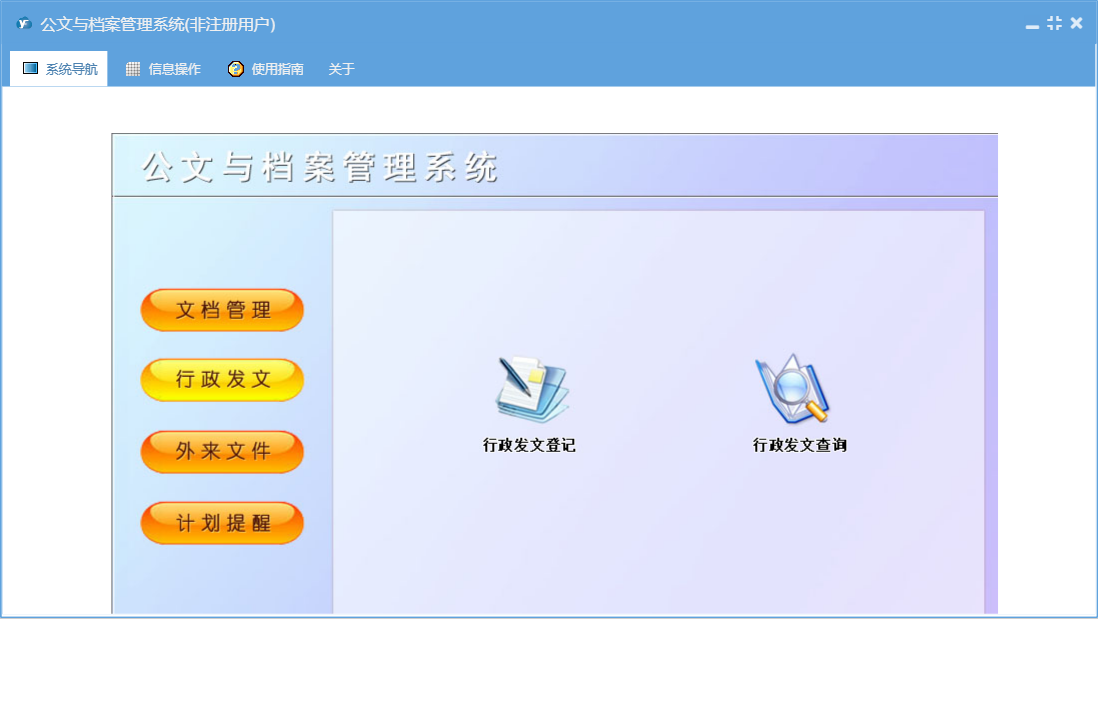1098x728 pixels.
Task: Close the 公文与档案管理系统 window
Action: click(x=1076, y=23)
